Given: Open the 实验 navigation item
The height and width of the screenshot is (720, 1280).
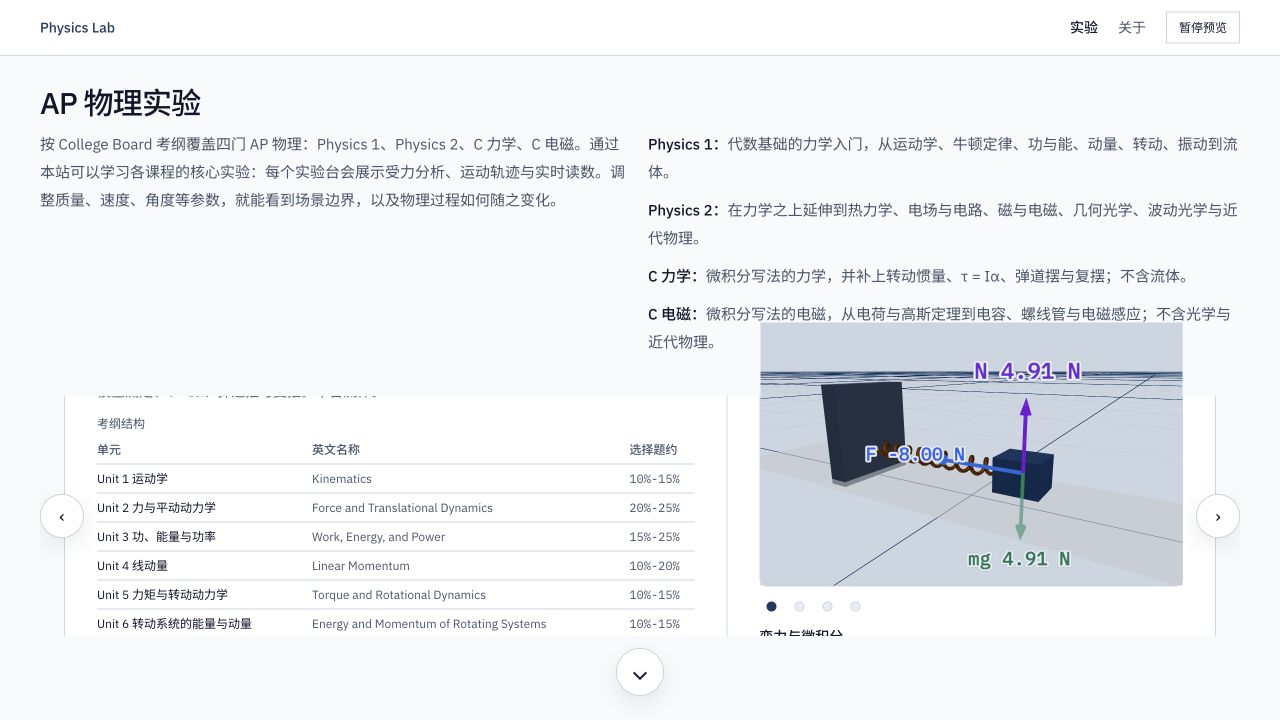Looking at the screenshot, I should 1084,28.
